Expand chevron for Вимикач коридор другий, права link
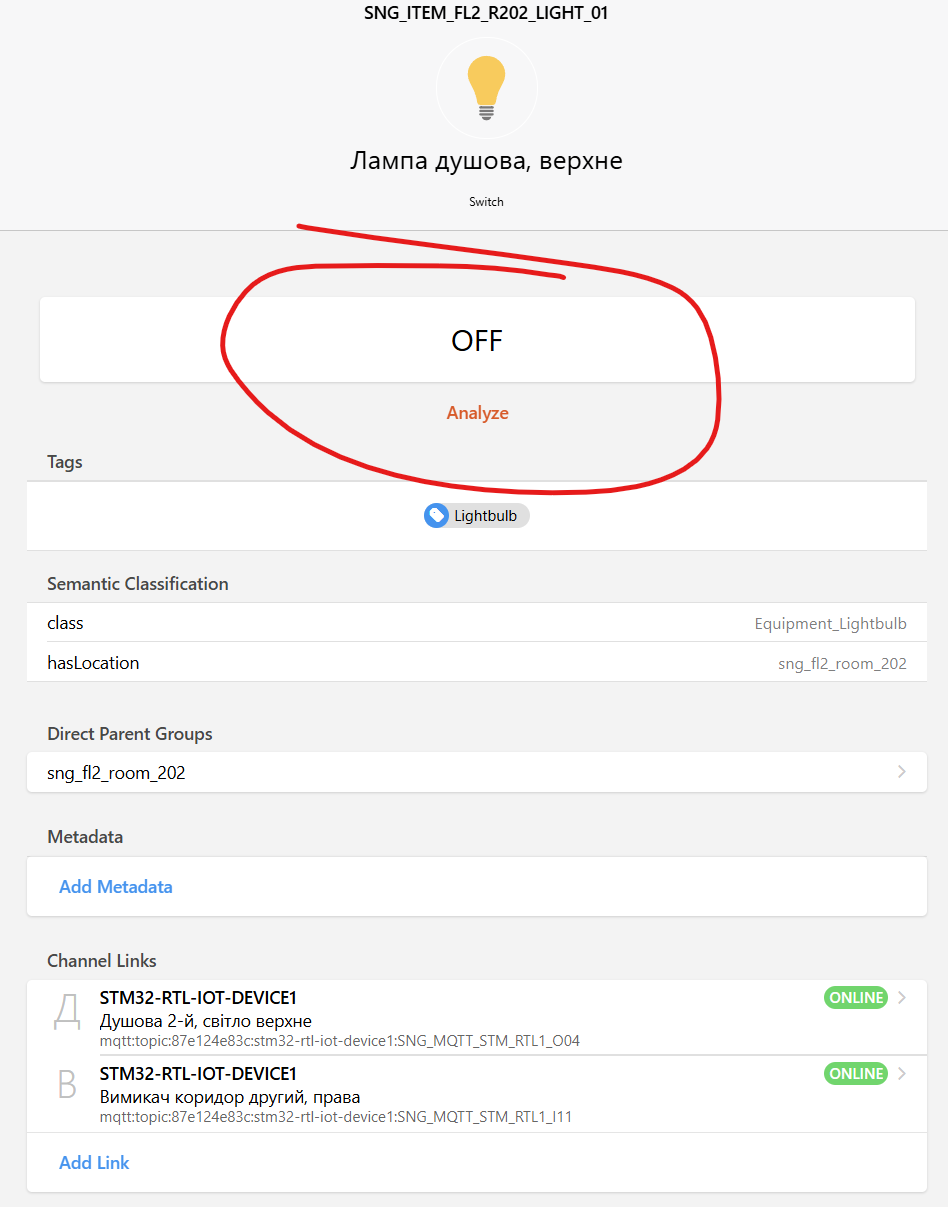The height and width of the screenshot is (1207, 948). (901, 1073)
